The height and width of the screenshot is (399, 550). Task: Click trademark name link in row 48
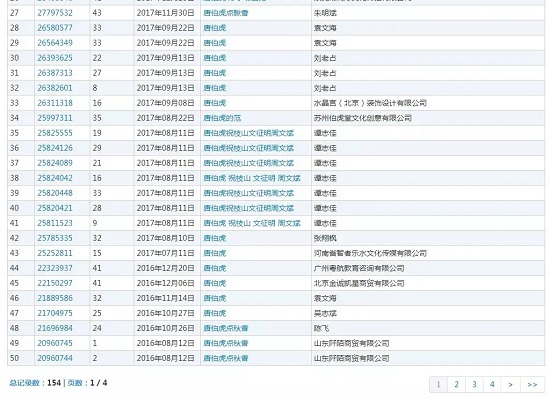point(226,328)
